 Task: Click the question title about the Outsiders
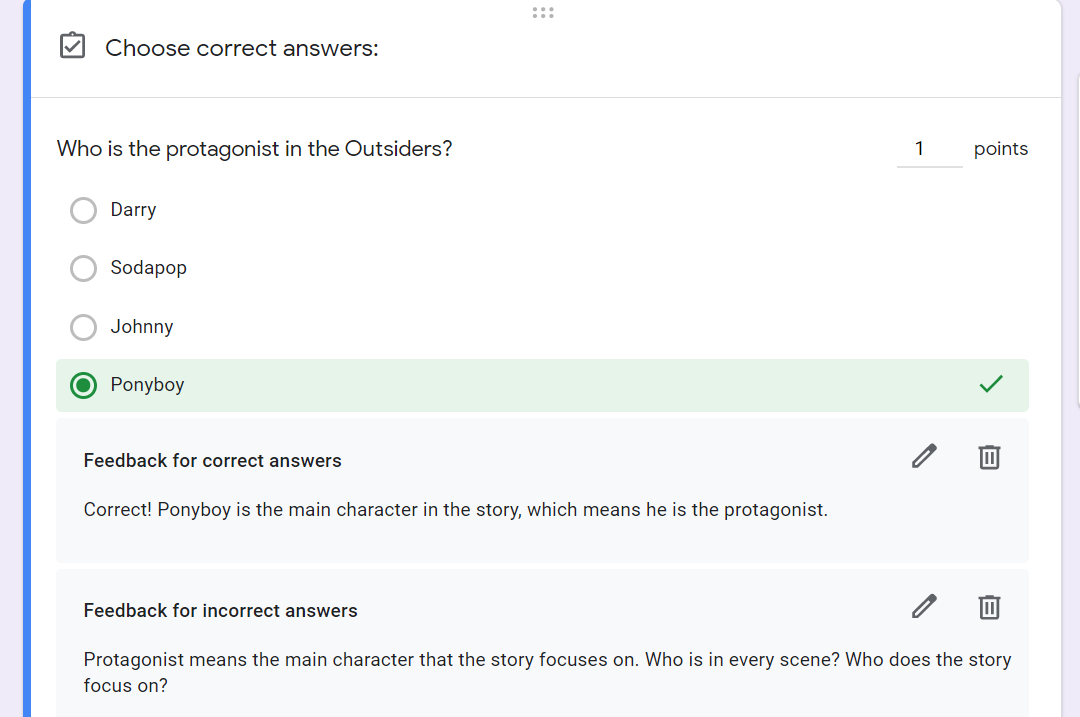[x=255, y=149]
